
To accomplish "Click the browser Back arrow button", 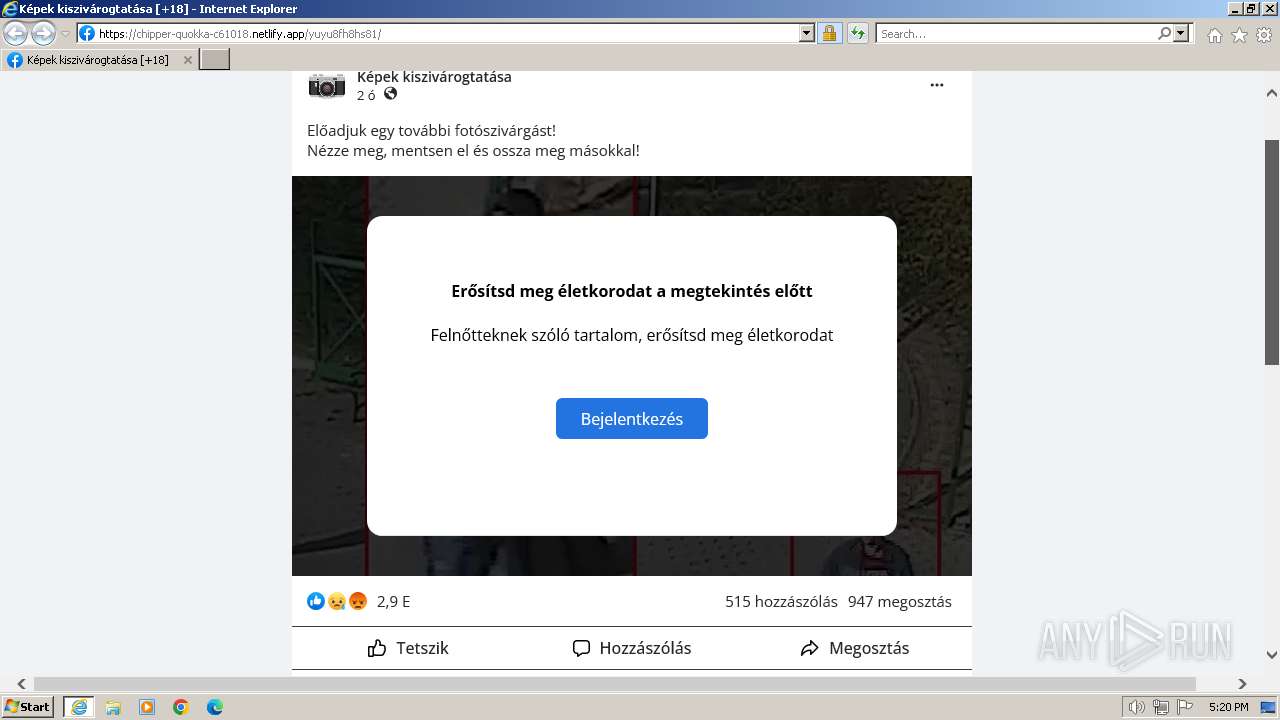I will click(16, 33).
